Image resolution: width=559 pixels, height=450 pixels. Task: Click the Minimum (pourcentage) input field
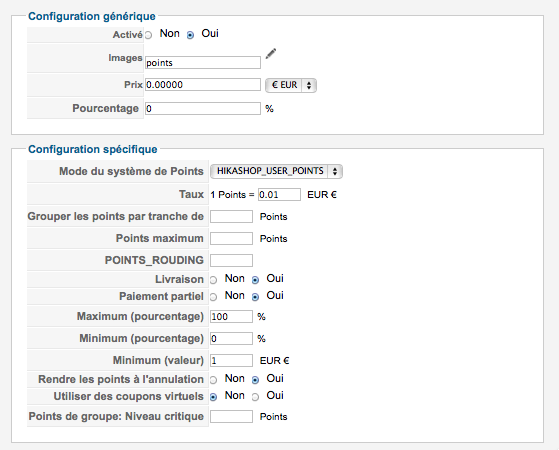(x=231, y=338)
